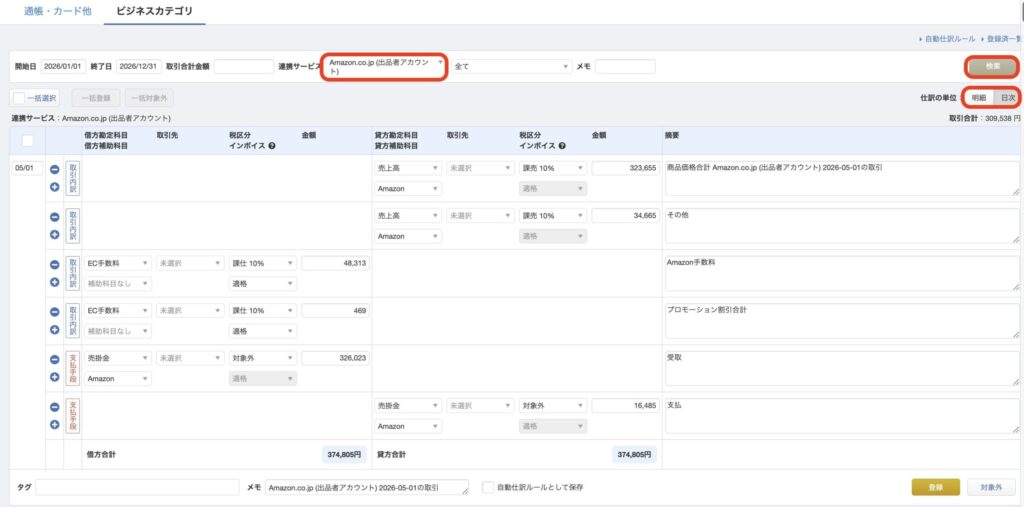Open 適格 invoice dropdown on the 48,313 row
The image size is (1024, 507).
[263, 284]
